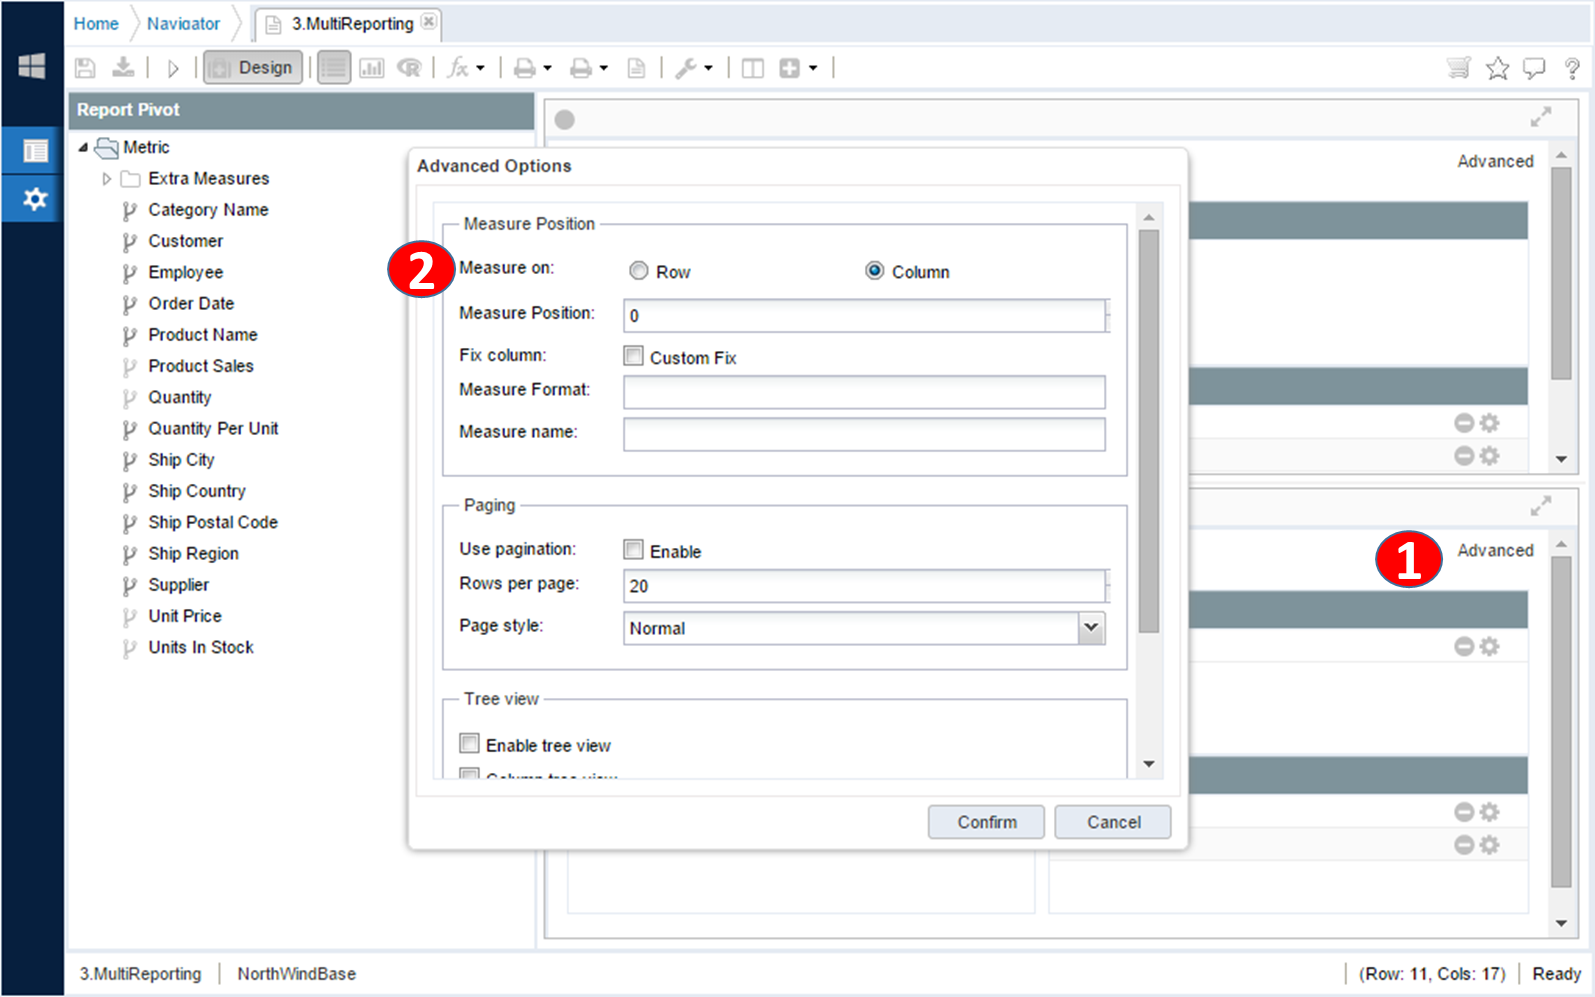Expand the Extra Measures folder
Viewport: 1595px width, 997px height.
[x=107, y=179]
